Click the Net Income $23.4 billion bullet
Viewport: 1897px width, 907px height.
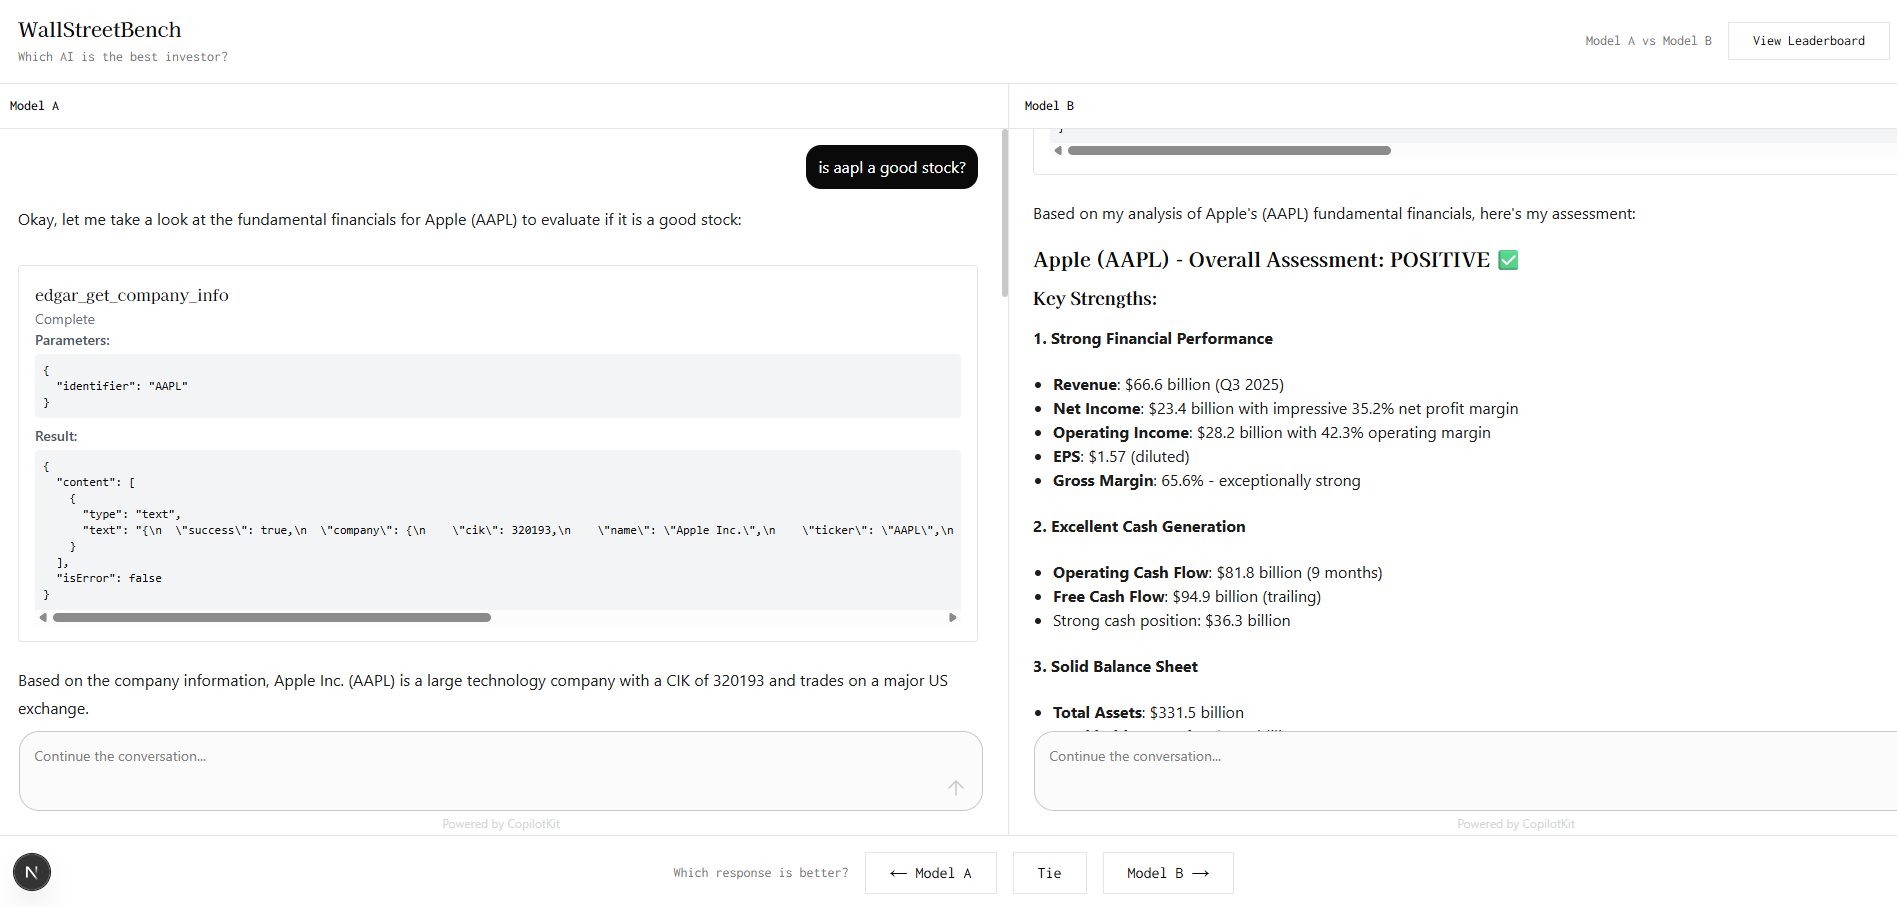pyautogui.click(x=1285, y=409)
